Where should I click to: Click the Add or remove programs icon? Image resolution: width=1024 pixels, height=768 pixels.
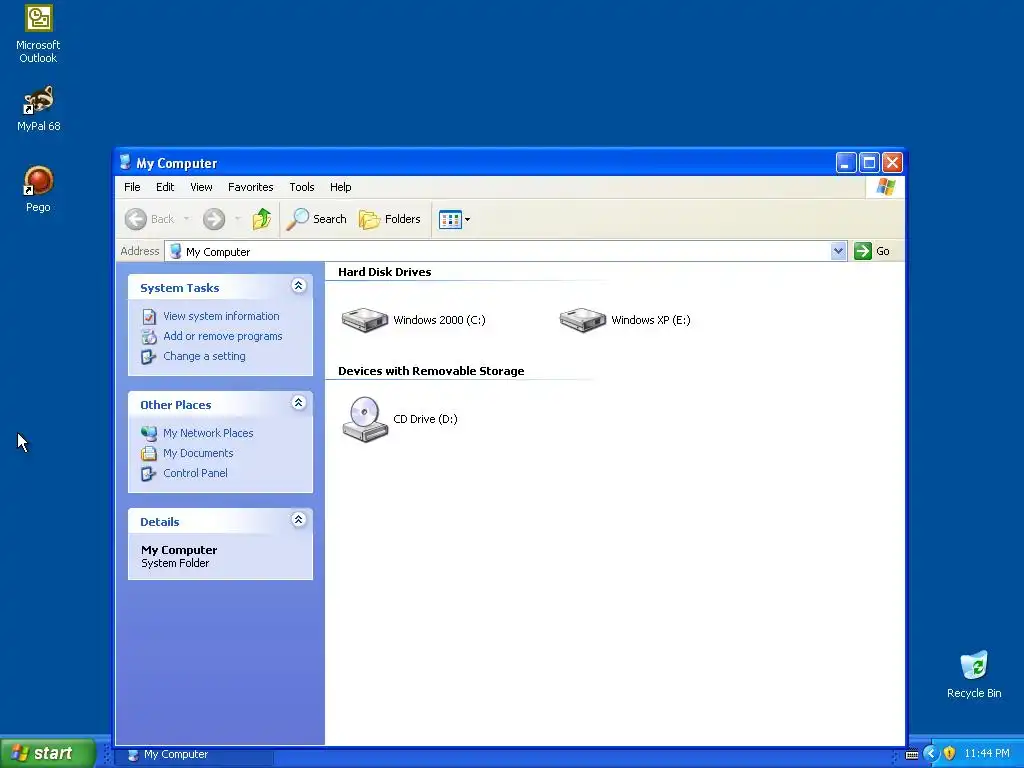pyautogui.click(x=149, y=337)
